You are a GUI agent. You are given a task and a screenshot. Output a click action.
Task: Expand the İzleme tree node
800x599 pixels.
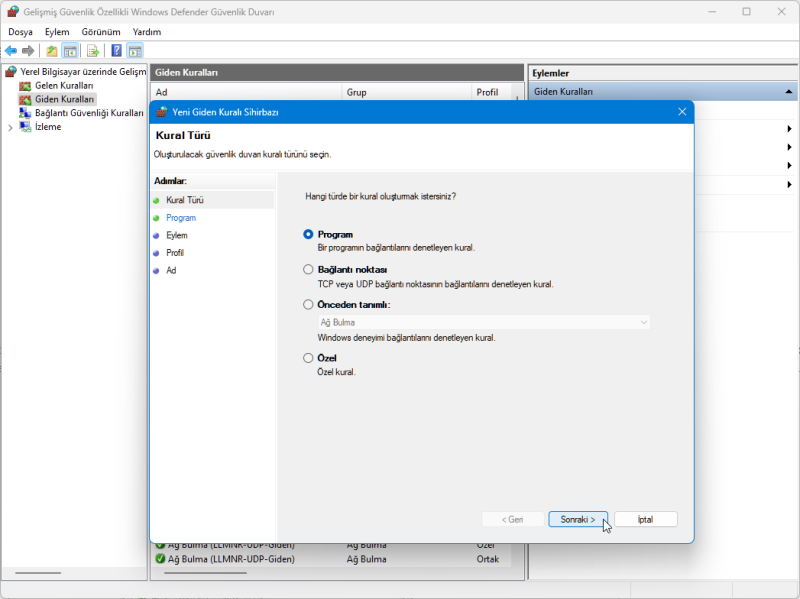tap(10, 127)
